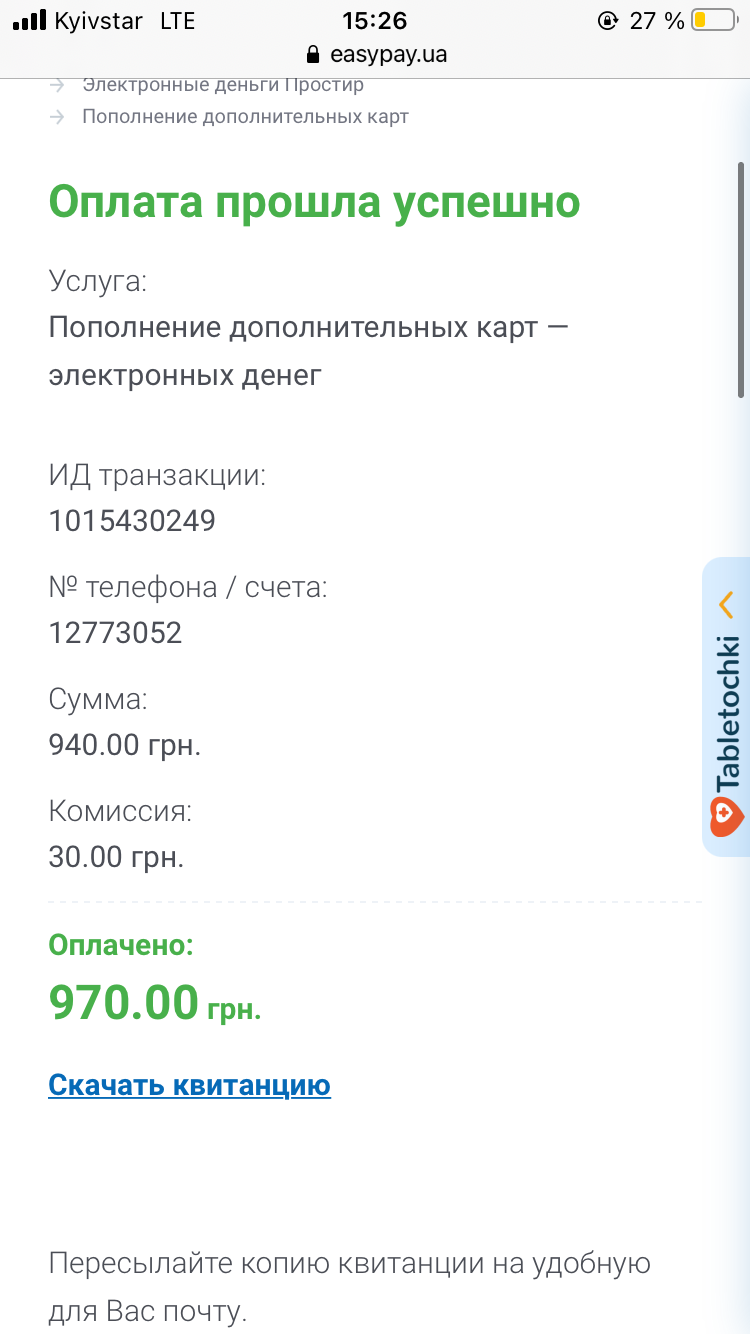The width and height of the screenshot is (750, 1334).
Task: Tap arrow next to Электронные деньги Простир
Action: click(57, 86)
